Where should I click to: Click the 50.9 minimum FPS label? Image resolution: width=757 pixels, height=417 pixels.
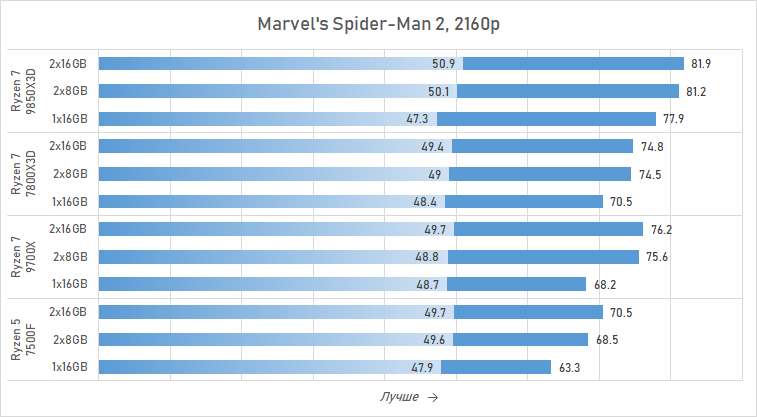(x=444, y=64)
